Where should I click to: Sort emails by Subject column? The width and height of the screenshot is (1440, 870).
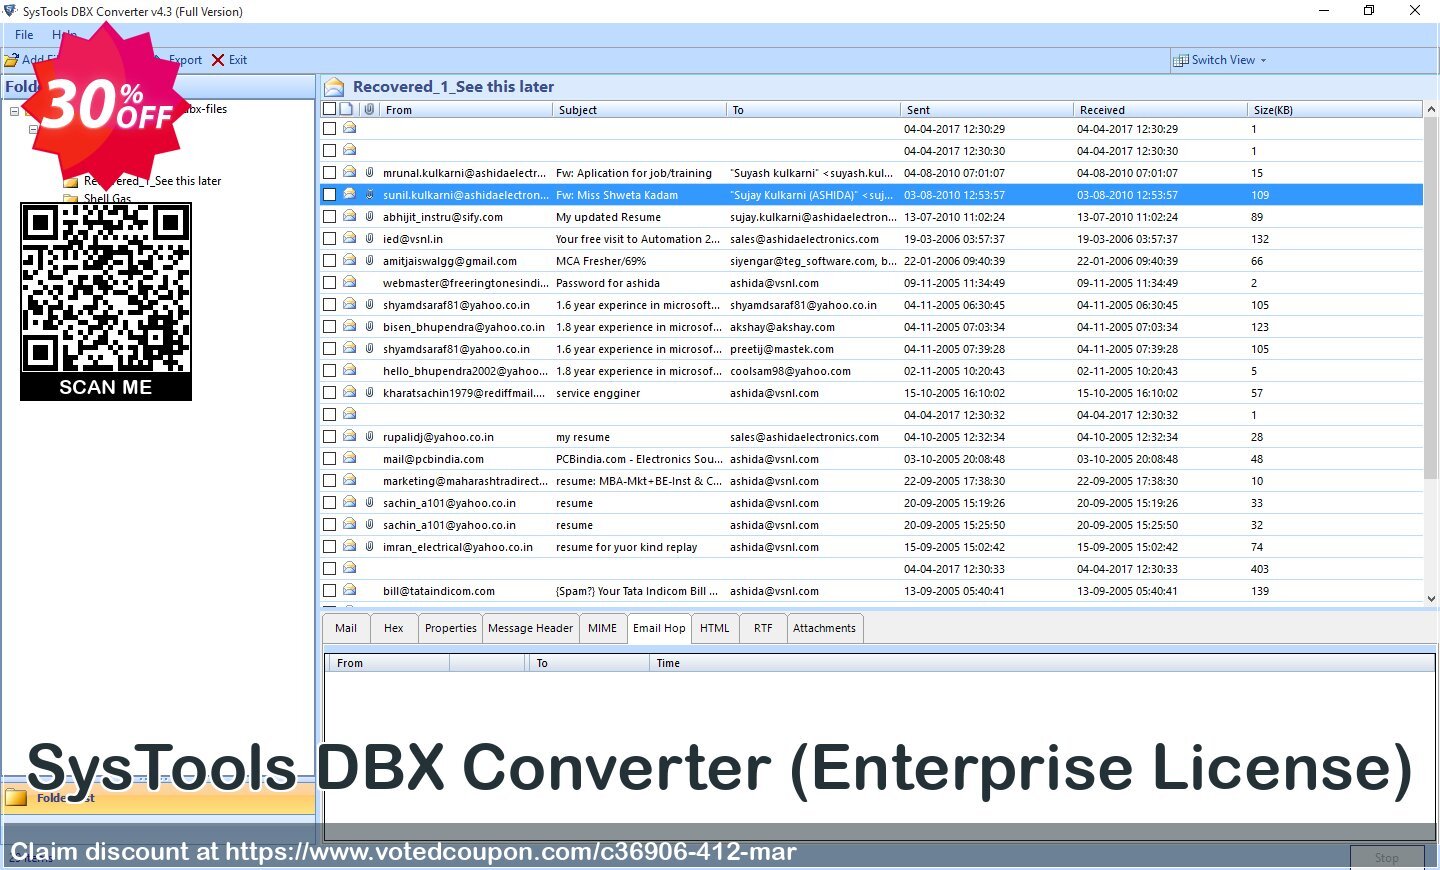point(640,110)
